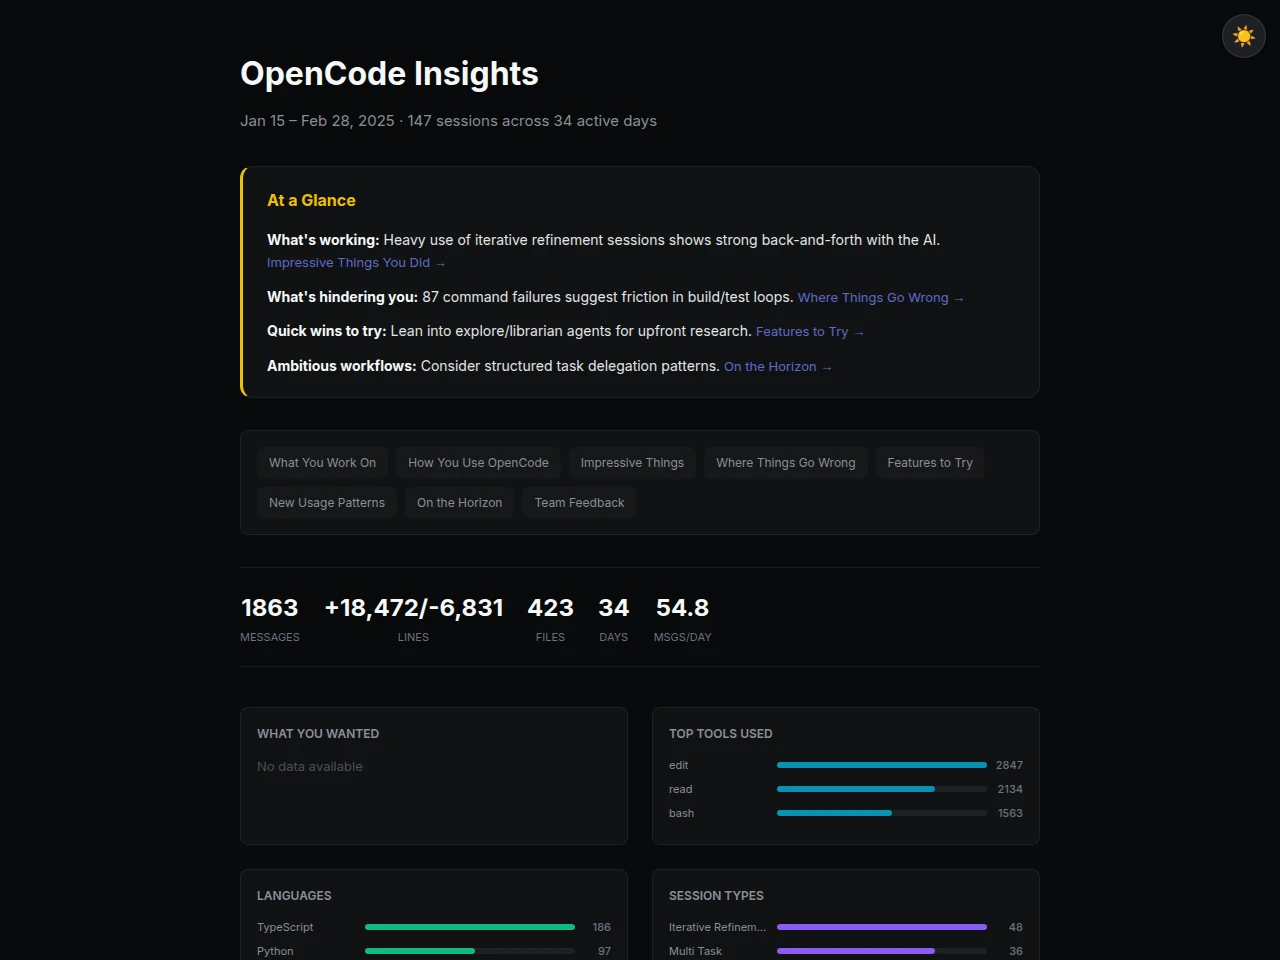This screenshot has height=960, width=1280.
Task: Click the At a Glance heading
Action: point(311,200)
